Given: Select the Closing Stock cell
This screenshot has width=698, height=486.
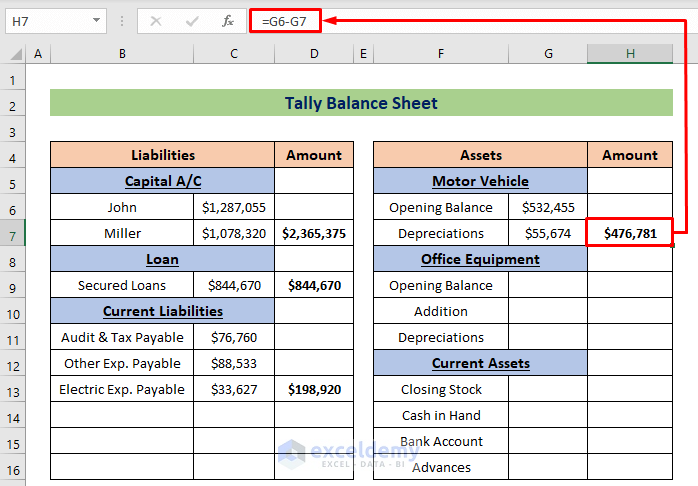Looking at the screenshot, I should 441,389.
